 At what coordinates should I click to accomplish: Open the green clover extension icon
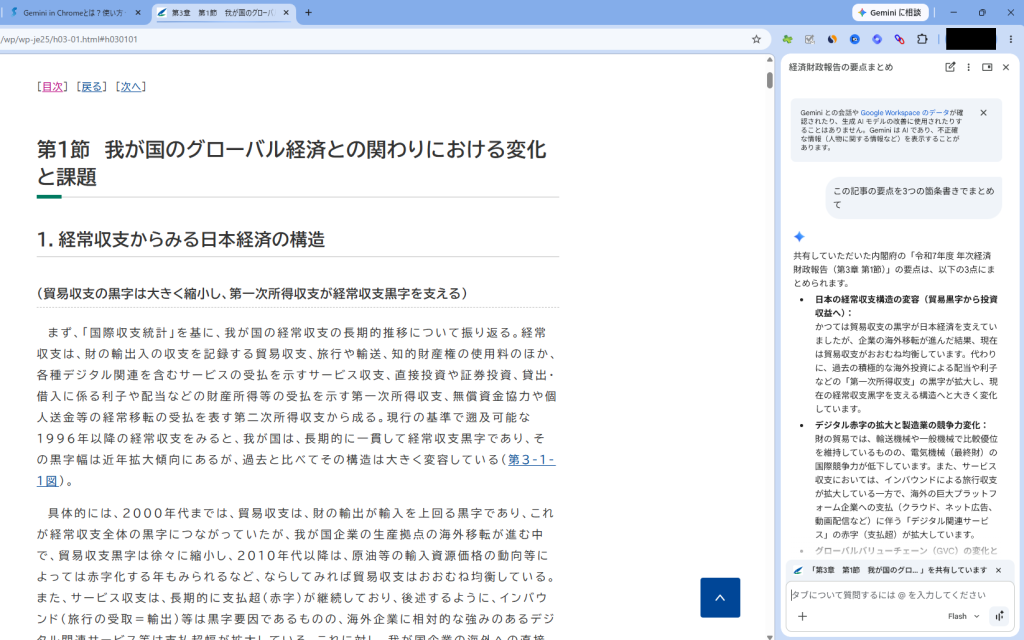point(788,39)
